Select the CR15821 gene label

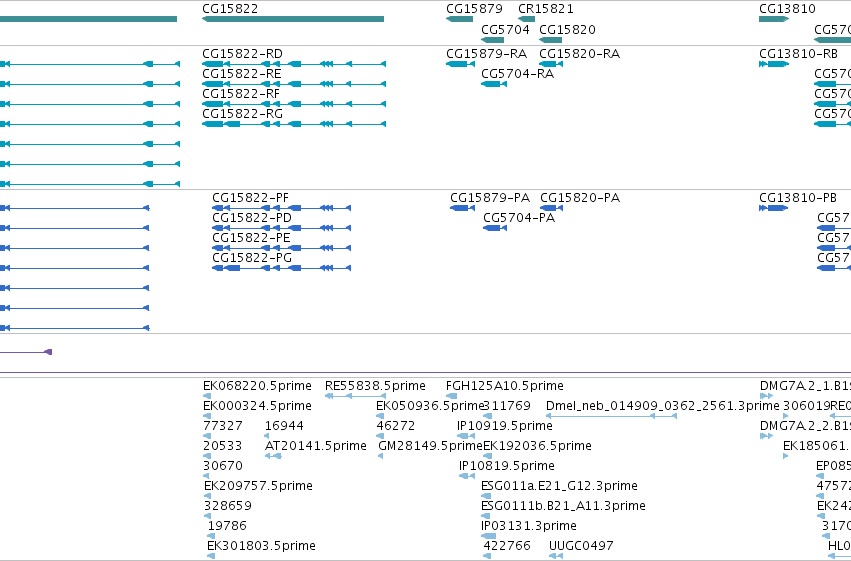click(x=546, y=9)
